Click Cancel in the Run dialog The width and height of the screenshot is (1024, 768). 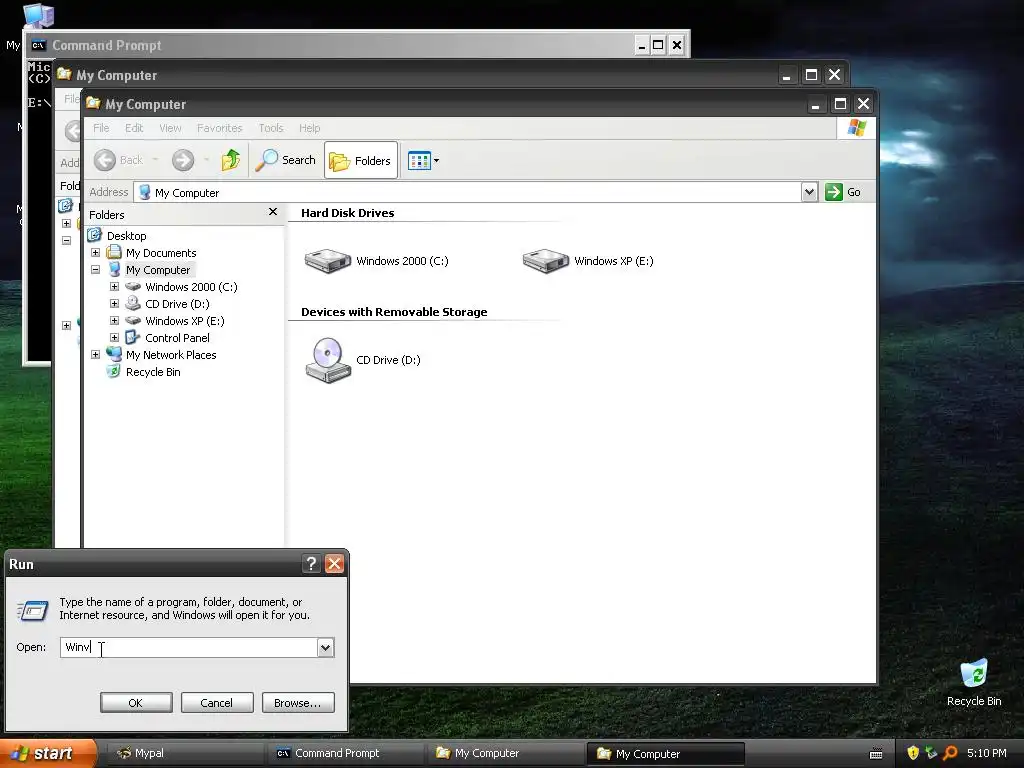(217, 703)
